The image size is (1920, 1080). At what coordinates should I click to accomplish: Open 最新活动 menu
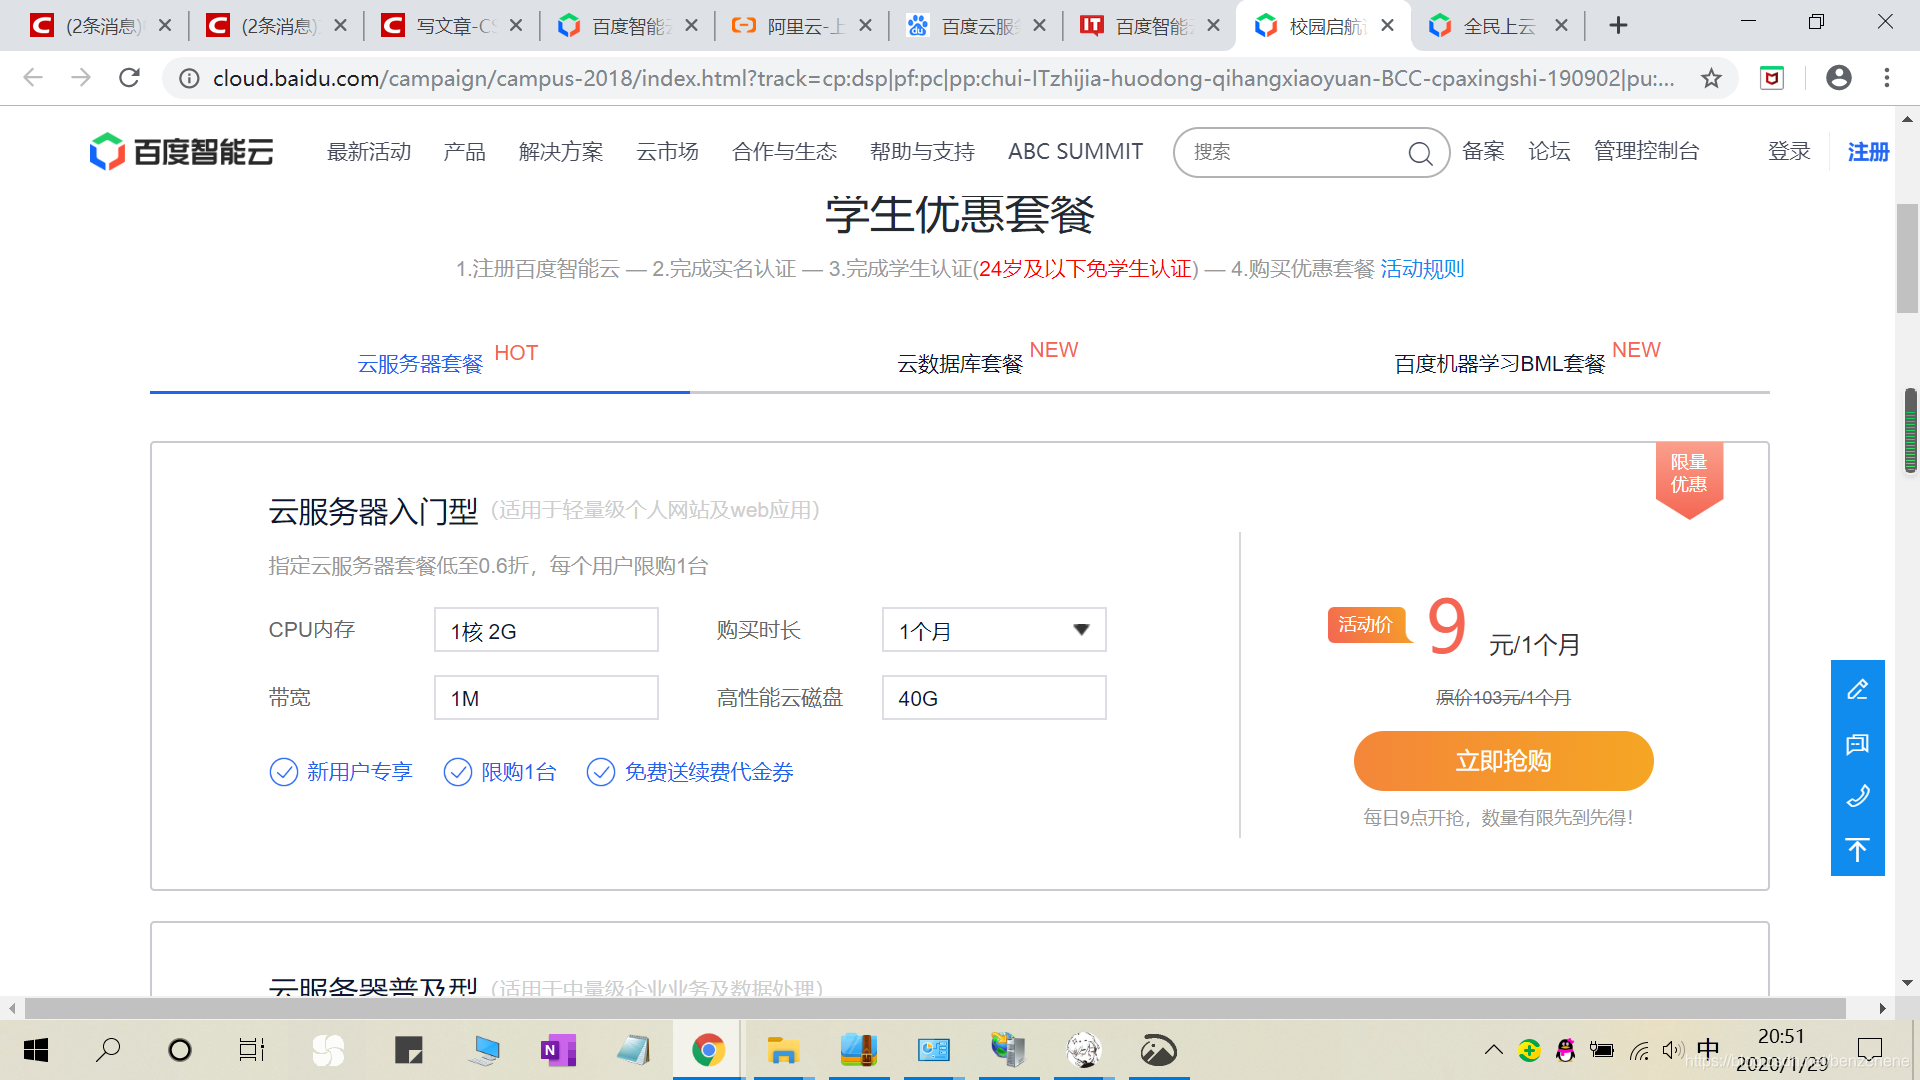369,152
